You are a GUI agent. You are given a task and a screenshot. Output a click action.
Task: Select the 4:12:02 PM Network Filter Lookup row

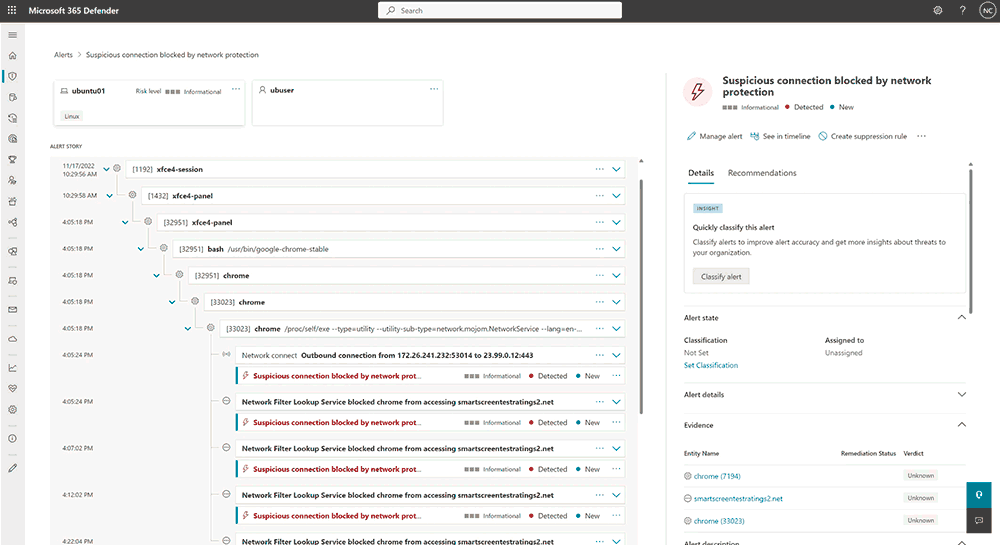click(429, 495)
